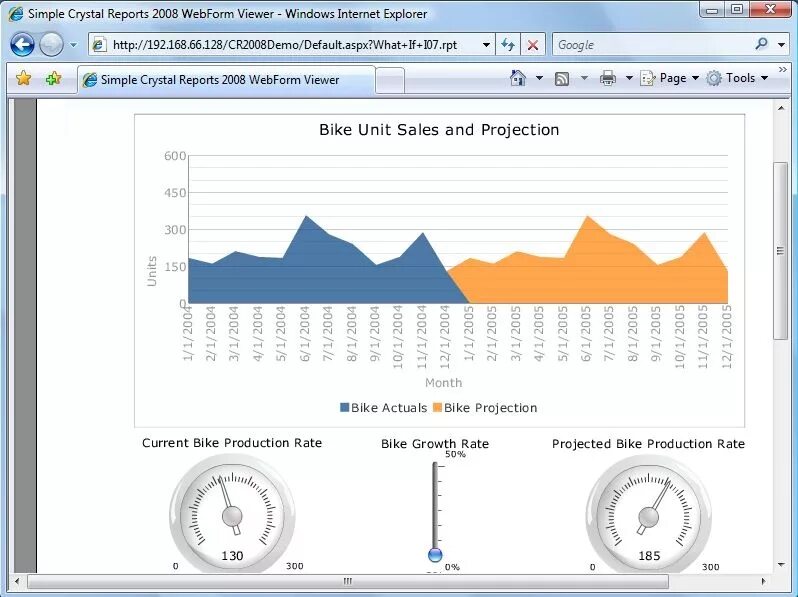This screenshot has height=597, width=798.
Task: Click the '50%' growth rate label
Action: 455,454
